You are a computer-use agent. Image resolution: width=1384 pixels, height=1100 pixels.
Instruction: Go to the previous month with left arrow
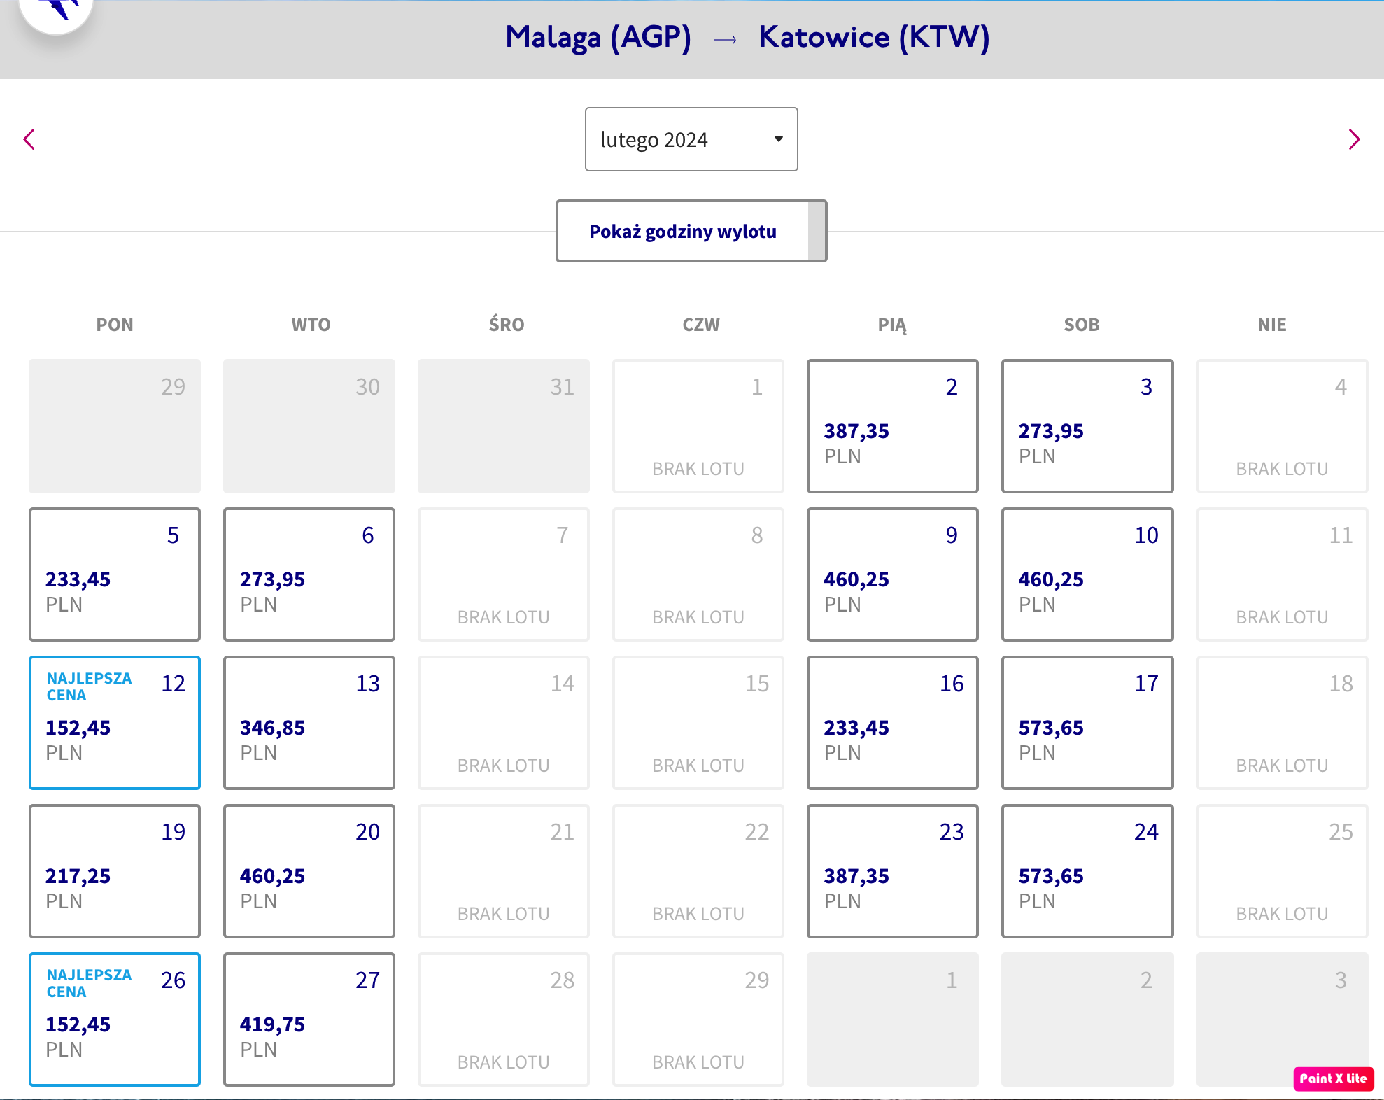coord(29,139)
